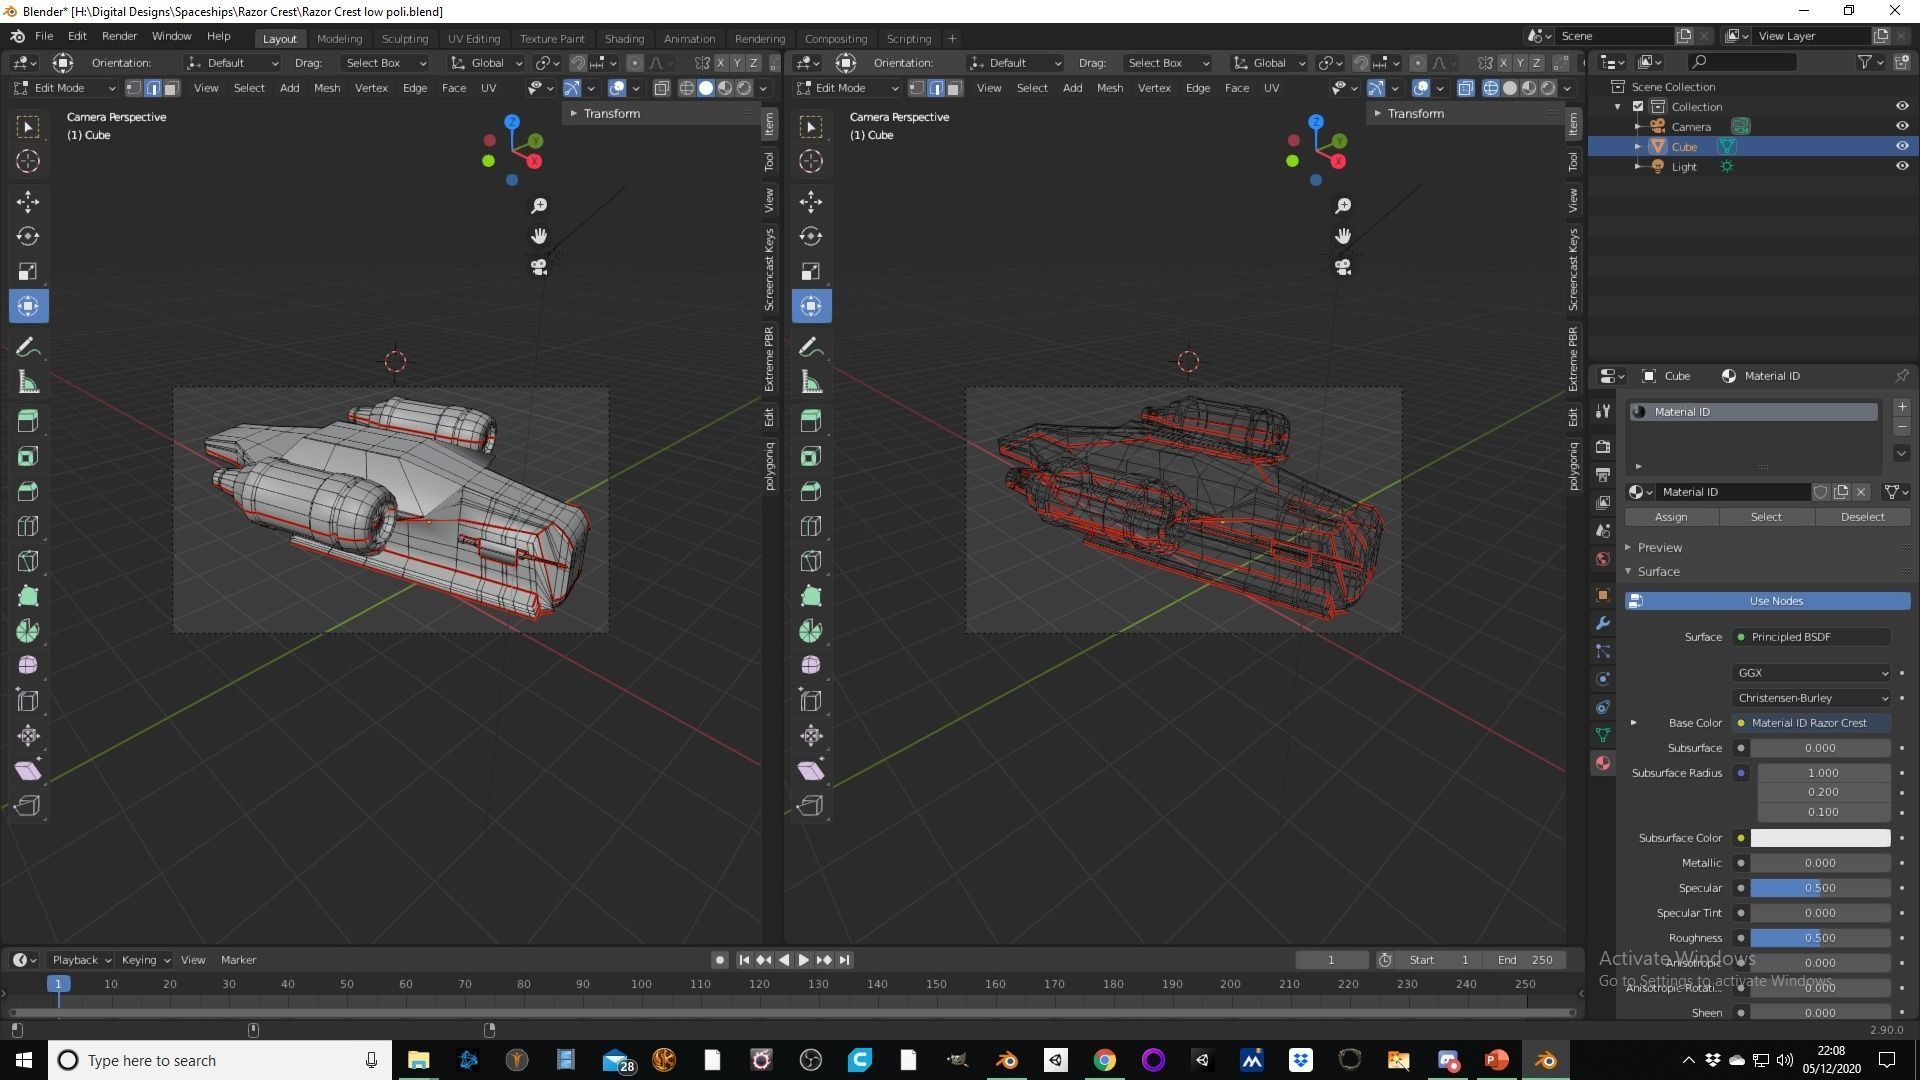Image resolution: width=1920 pixels, height=1080 pixels.
Task: Hide the Cube object in outliner
Action: 1901,146
